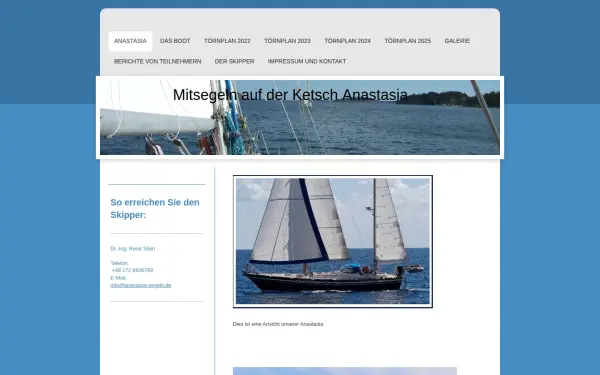Click the phone number +49 172 8606799
The image size is (600, 375).
point(132,270)
